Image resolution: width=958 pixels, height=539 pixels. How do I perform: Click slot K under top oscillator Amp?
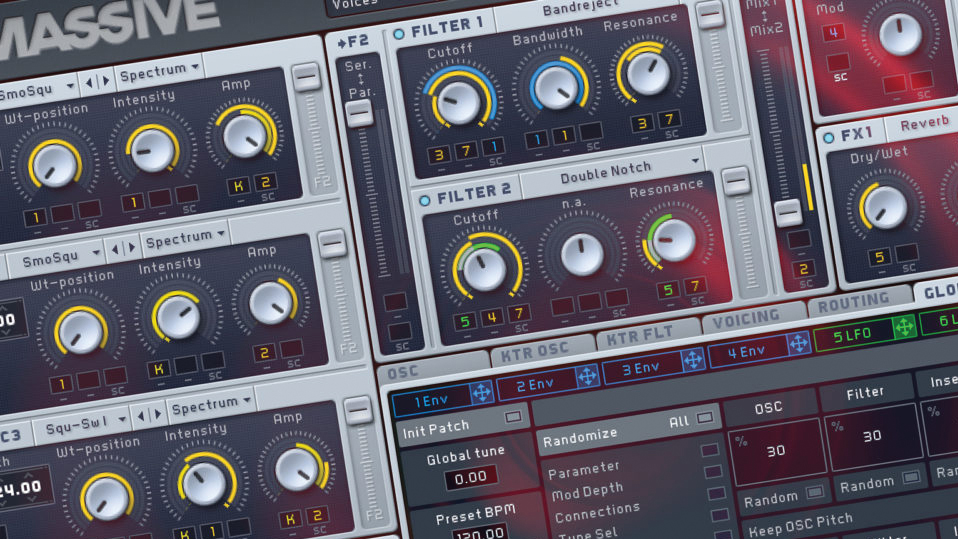pyautogui.click(x=238, y=186)
